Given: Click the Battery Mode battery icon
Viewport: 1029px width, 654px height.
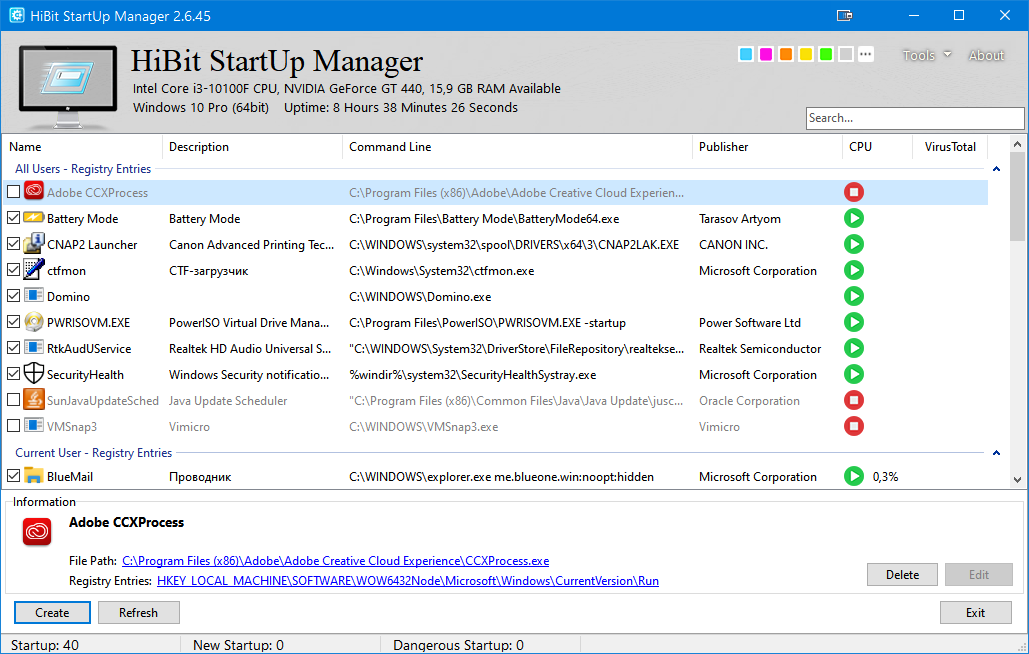Looking at the screenshot, I should click(x=33, y=217).
